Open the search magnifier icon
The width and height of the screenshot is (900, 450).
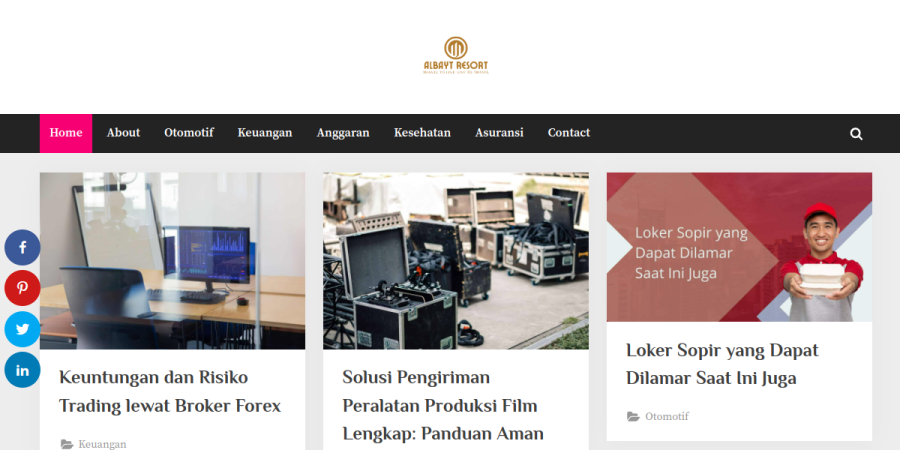click(856, 134)
